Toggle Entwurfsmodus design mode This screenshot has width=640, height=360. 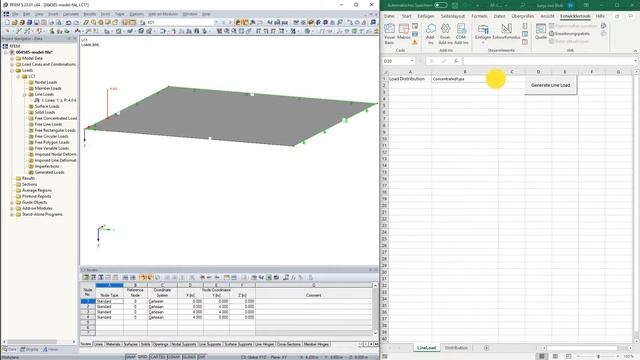[507, 31]
